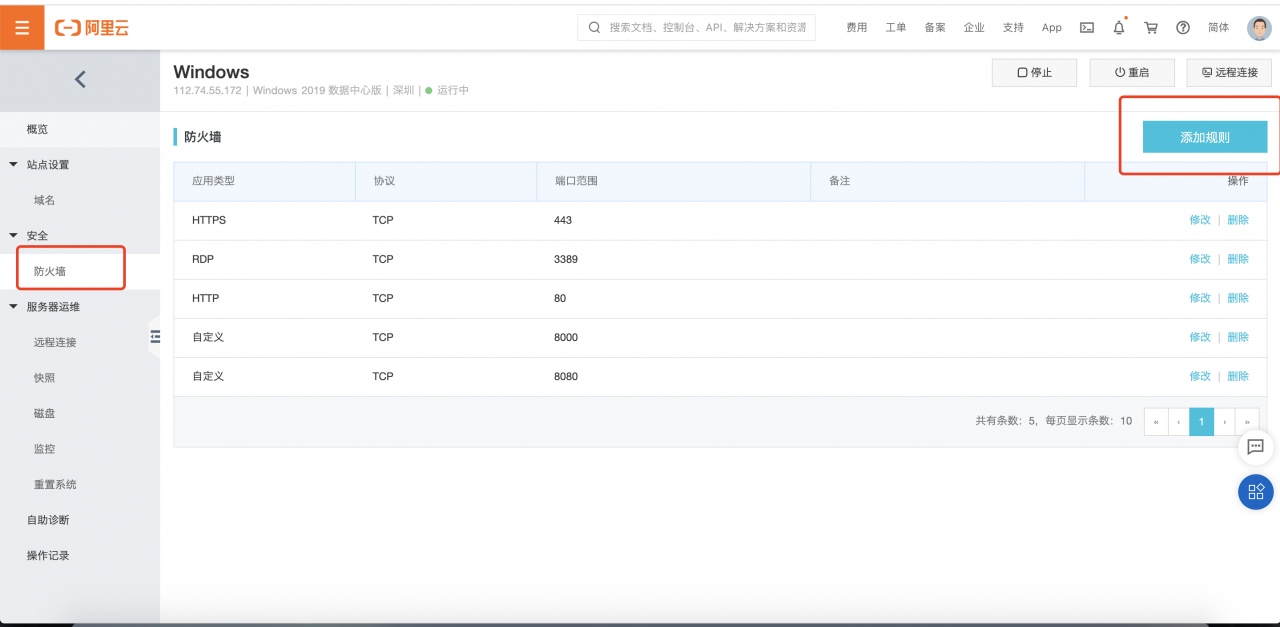Click the blue app grid widget
The height and width of the screenshot is (627, 1280).
1256,492
